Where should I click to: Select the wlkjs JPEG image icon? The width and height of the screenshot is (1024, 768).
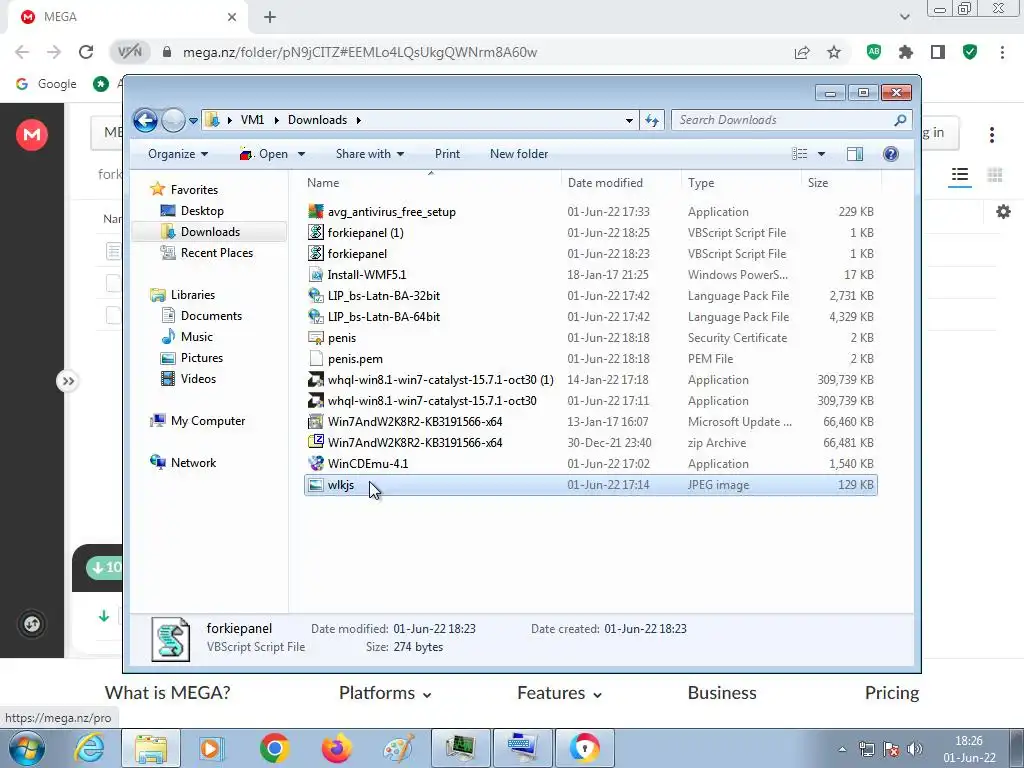[316, 485]
